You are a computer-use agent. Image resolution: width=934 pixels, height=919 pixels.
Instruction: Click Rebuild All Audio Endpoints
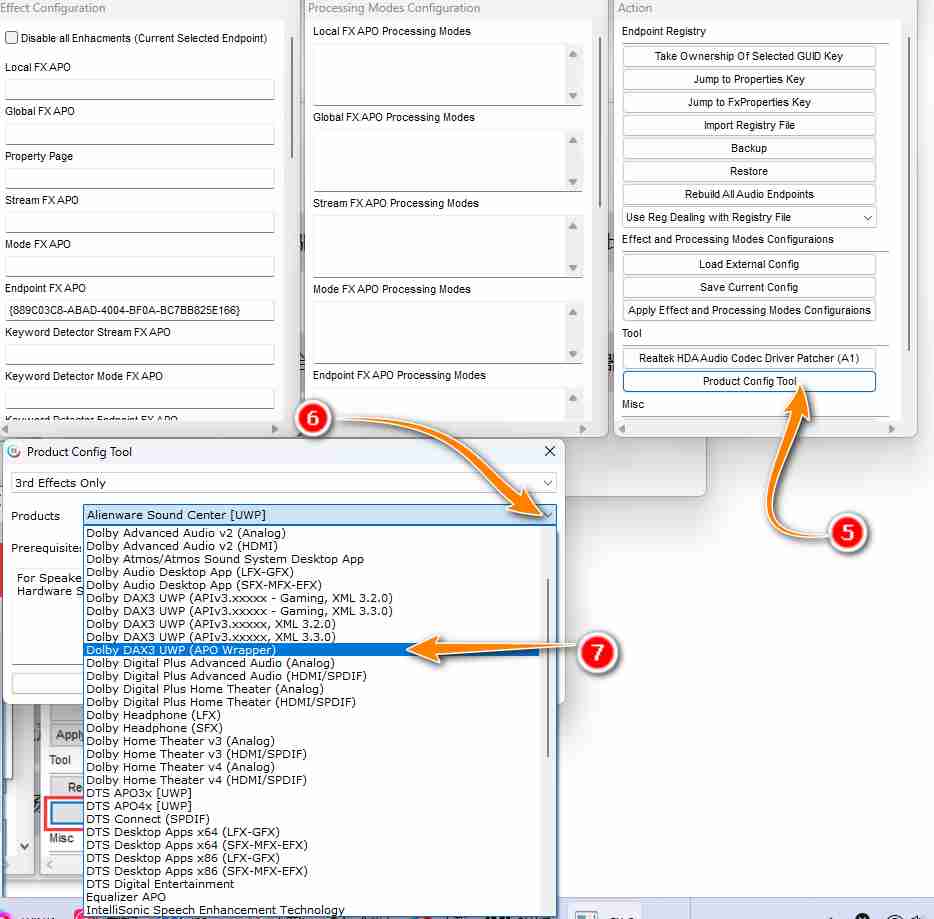(749, 194)
